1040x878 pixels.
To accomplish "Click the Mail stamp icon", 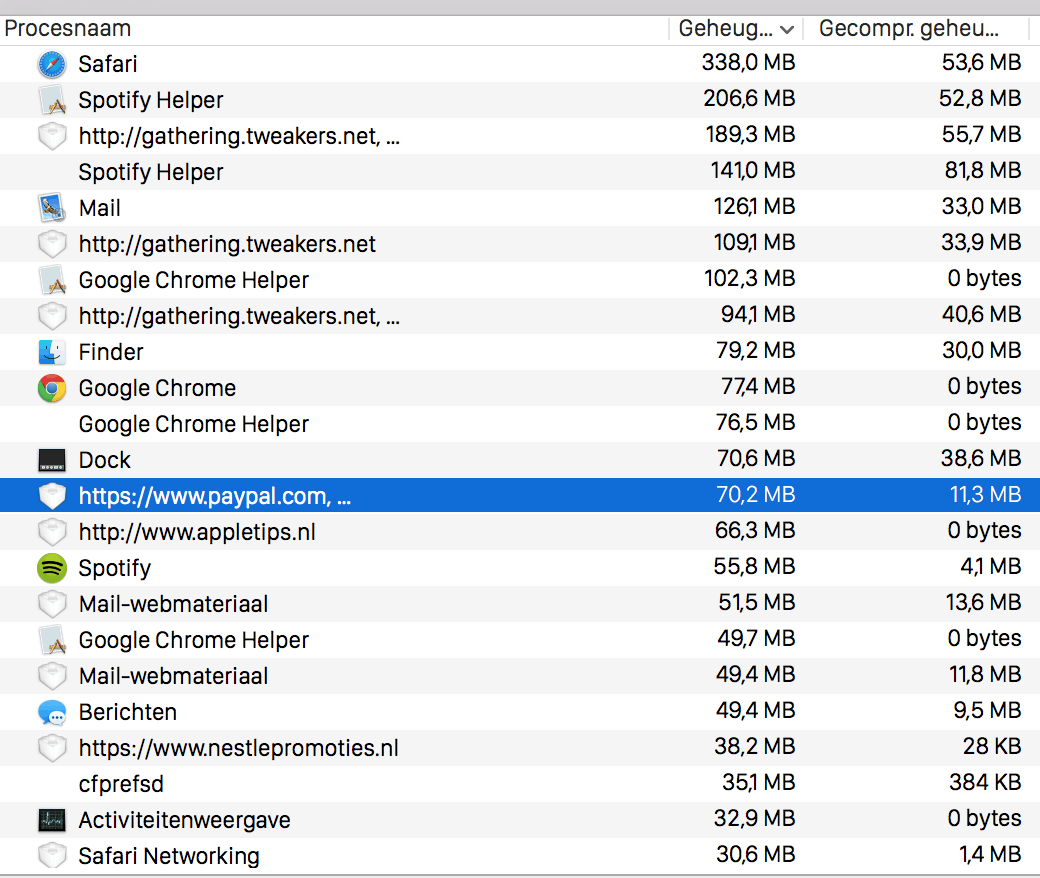I will coord(52,208).
